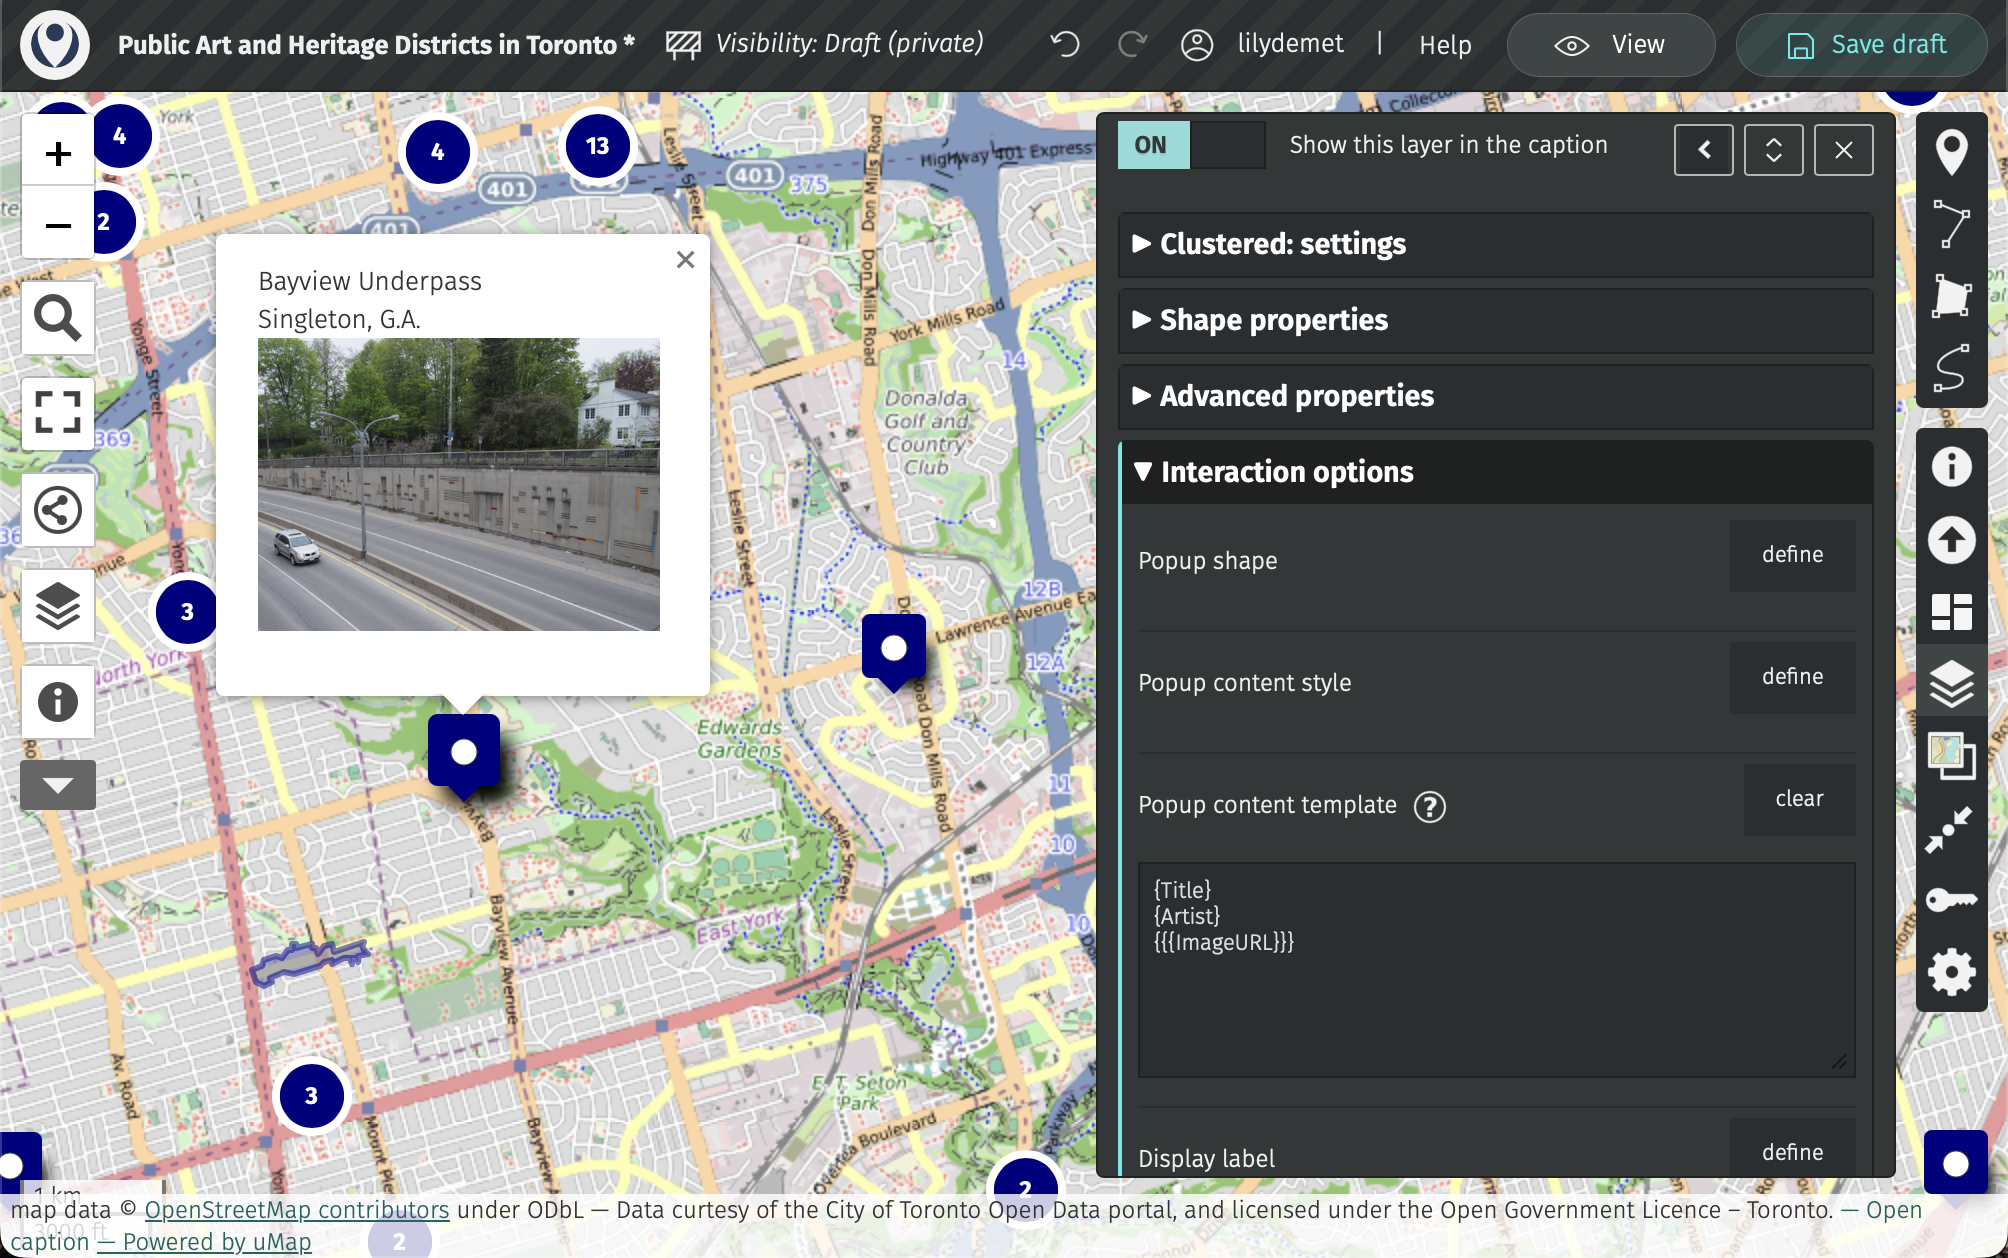Open the map search magnifier
The height and width of the screenshot is (1258, 2008).
58,319
